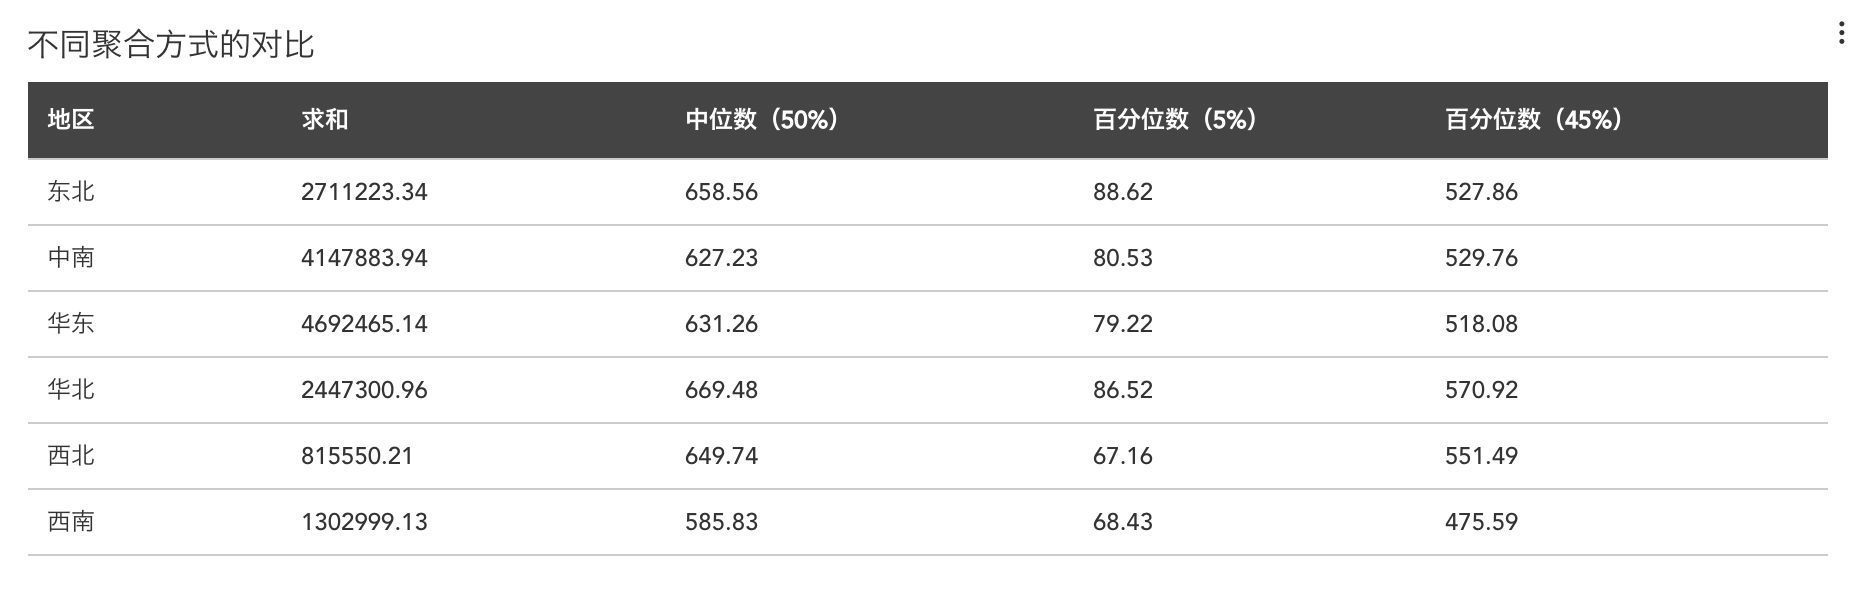This screenshot has width=1872, height=608.
Task: Click the 地区 column header
Action: click(x=71, y=120)
